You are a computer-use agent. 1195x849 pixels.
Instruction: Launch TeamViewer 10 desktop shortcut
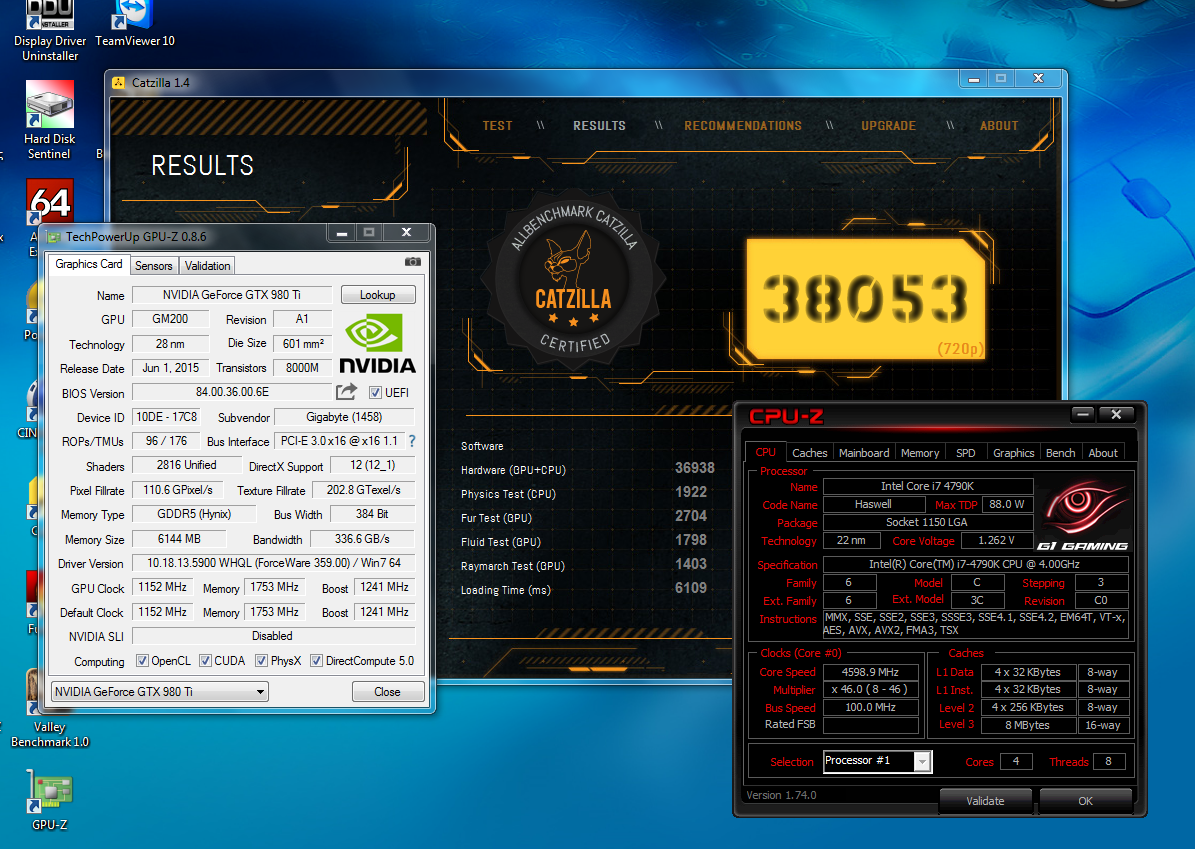[x=135, y=24]
